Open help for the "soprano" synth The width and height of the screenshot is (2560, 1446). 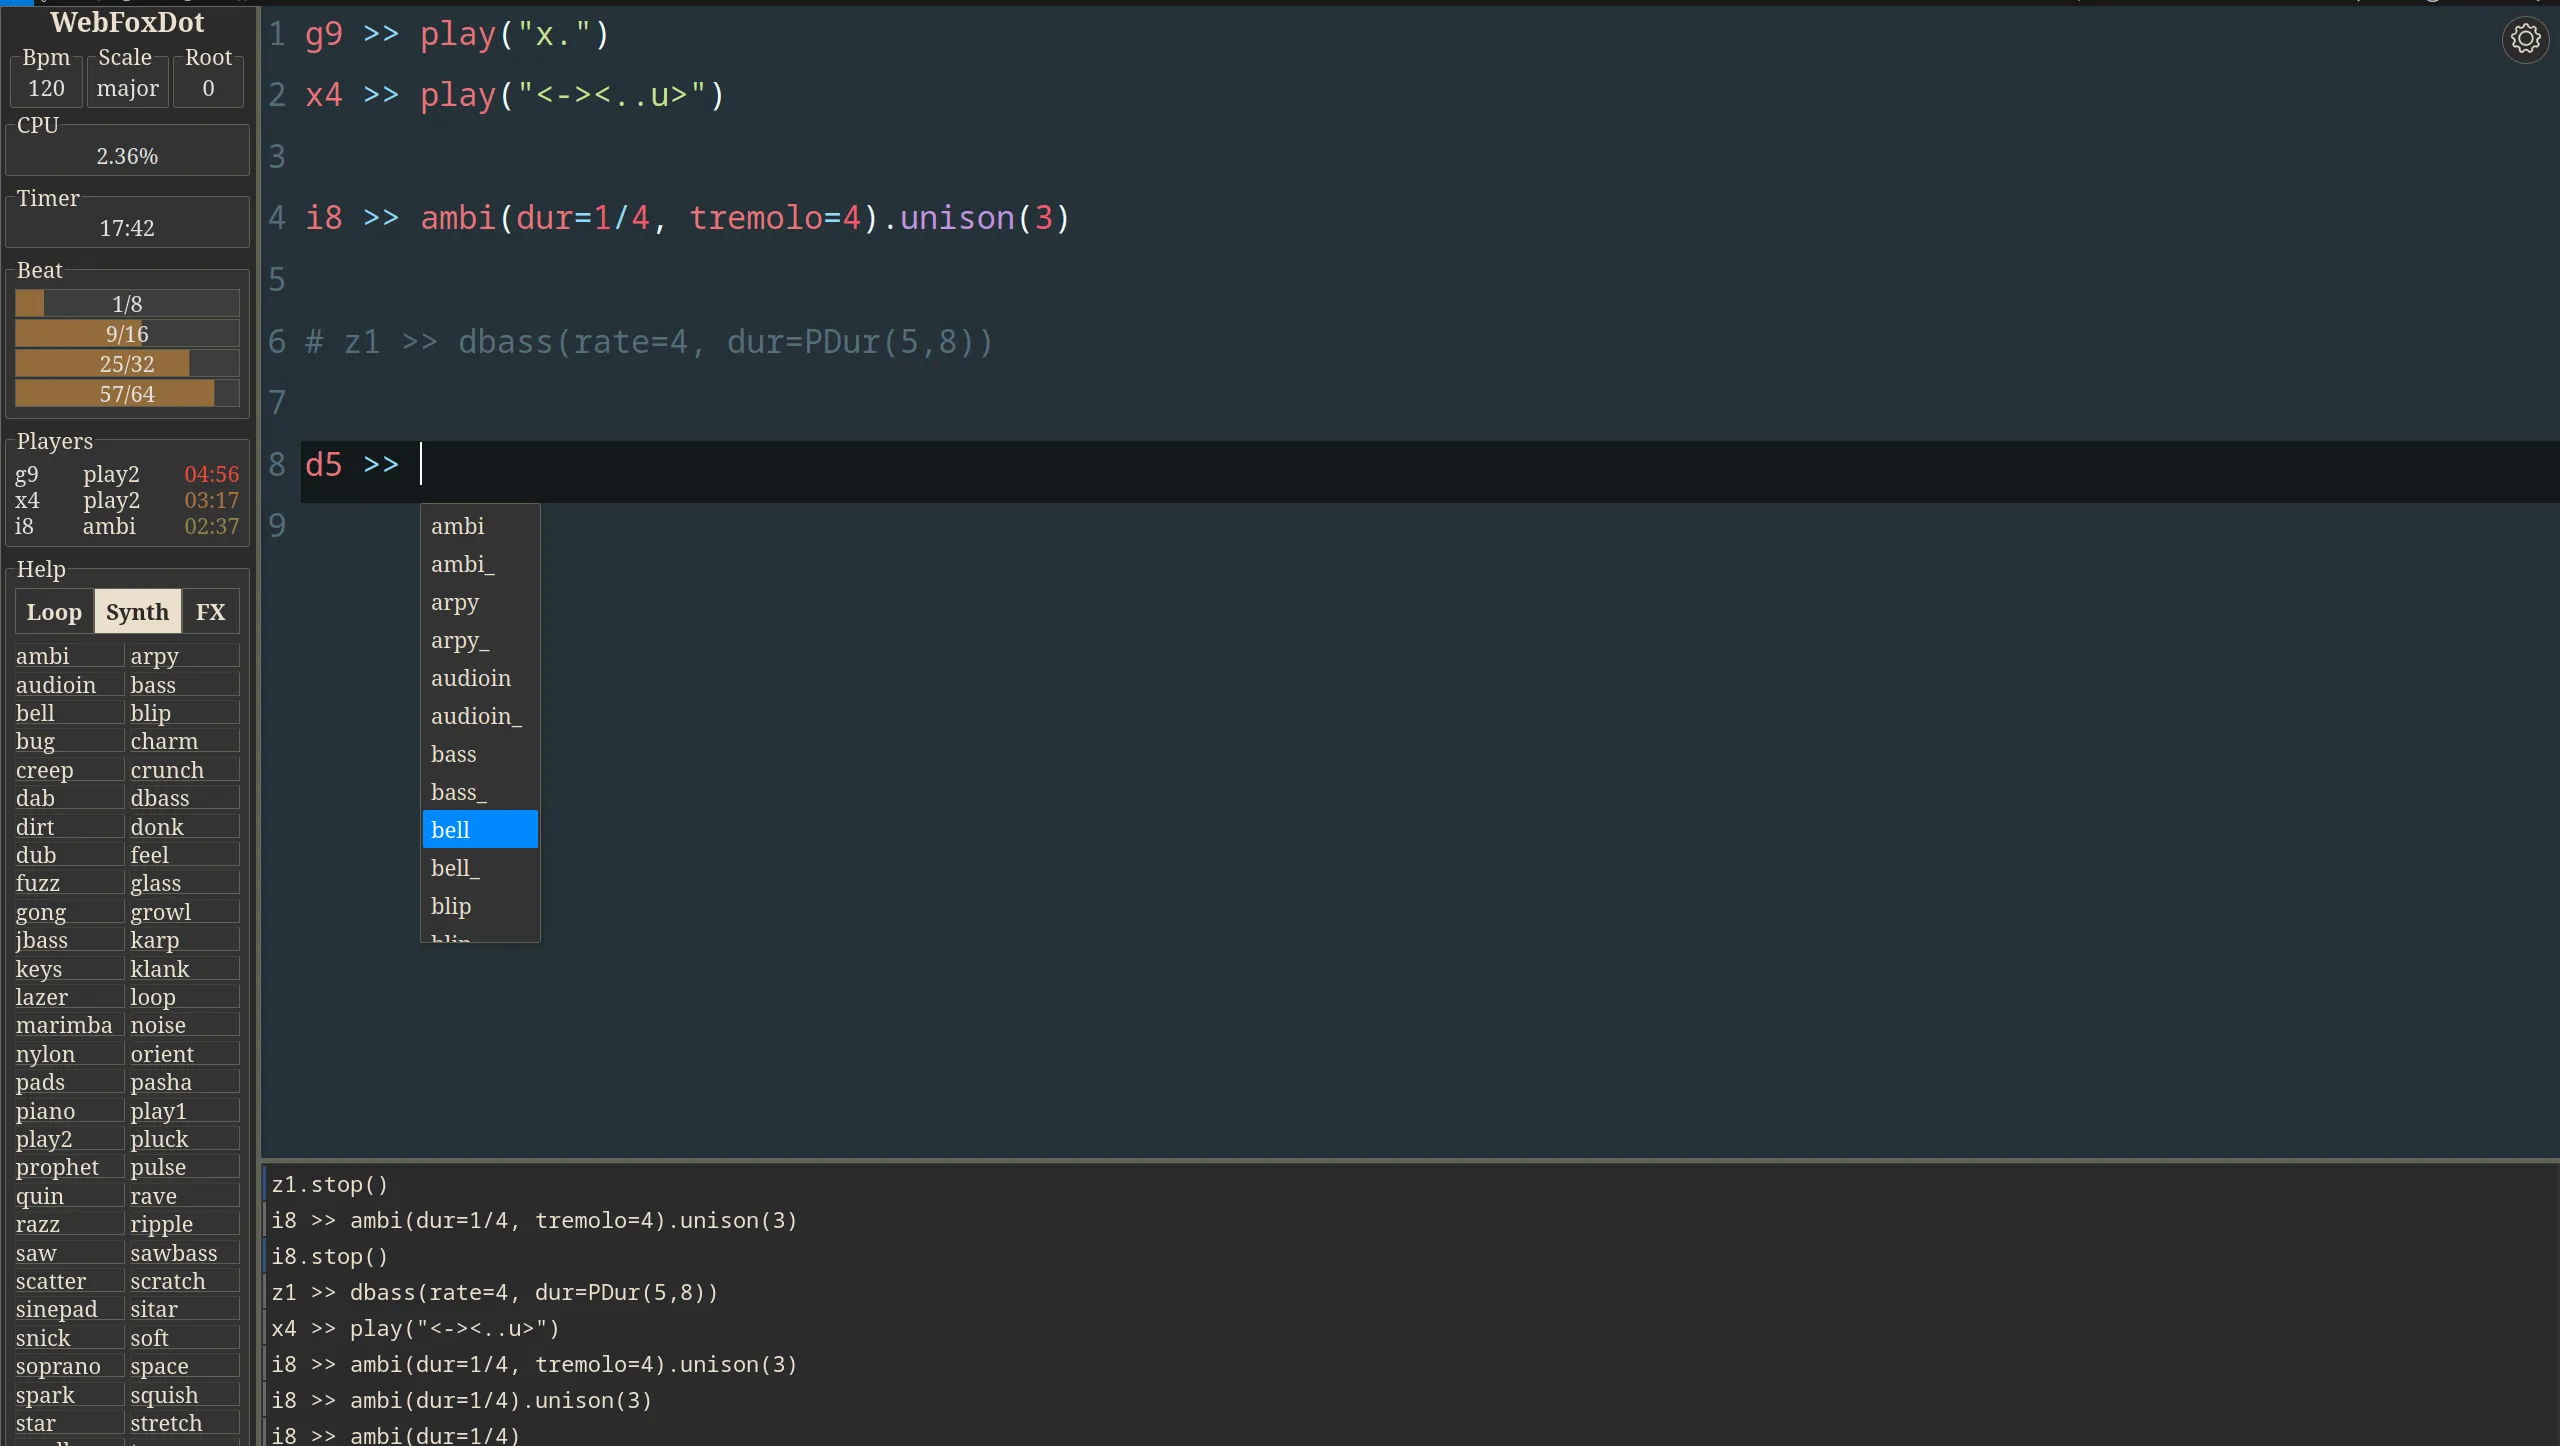(x=60, y=1366)
